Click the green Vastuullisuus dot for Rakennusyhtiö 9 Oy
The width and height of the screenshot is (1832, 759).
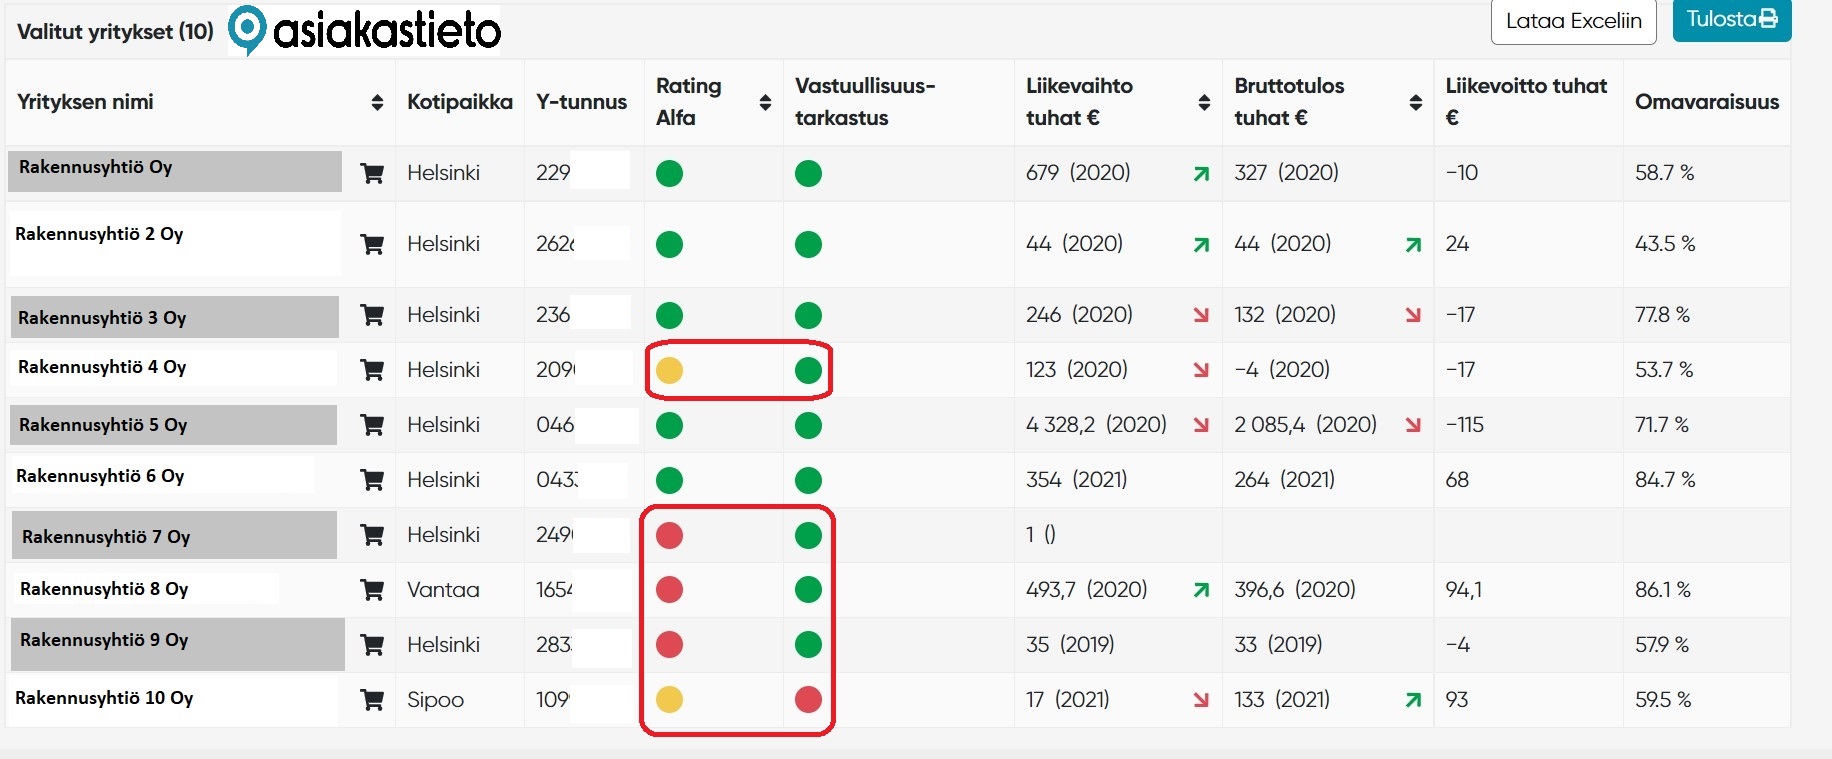coord(808,645)
